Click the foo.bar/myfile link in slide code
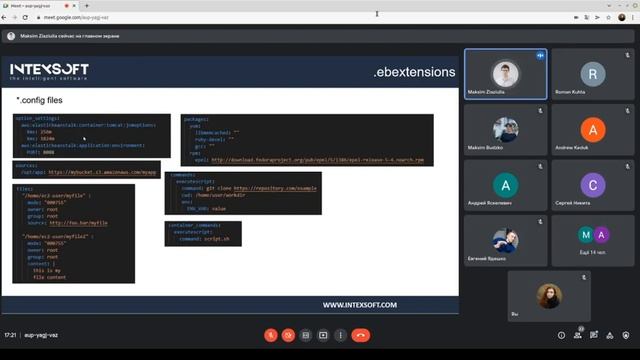Image resolution: width=640 pixels, height=360 pixels. click(x=78, y=223)
